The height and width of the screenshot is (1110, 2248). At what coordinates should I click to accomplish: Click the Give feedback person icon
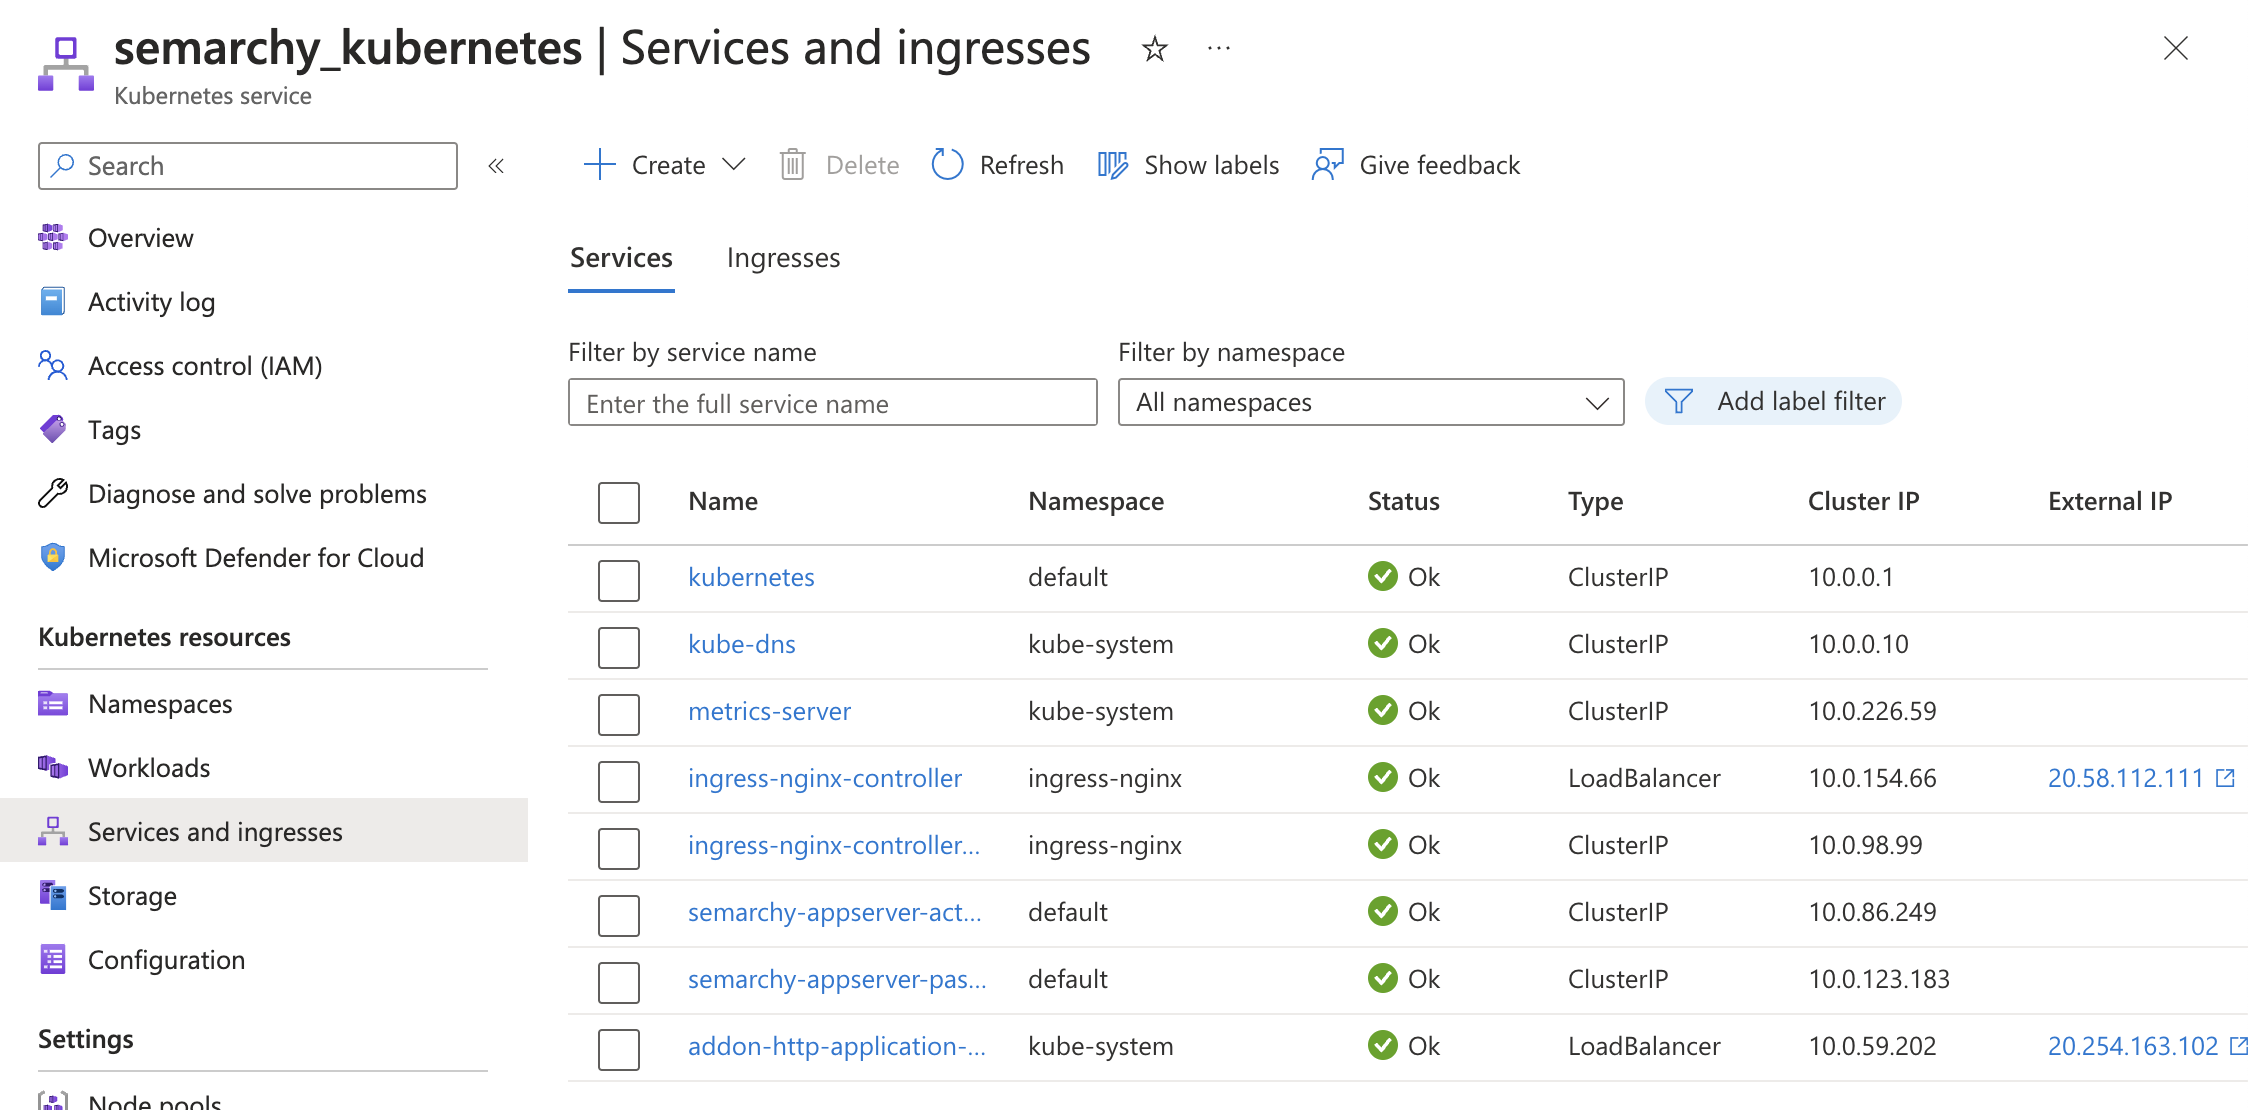(1327, 165)
